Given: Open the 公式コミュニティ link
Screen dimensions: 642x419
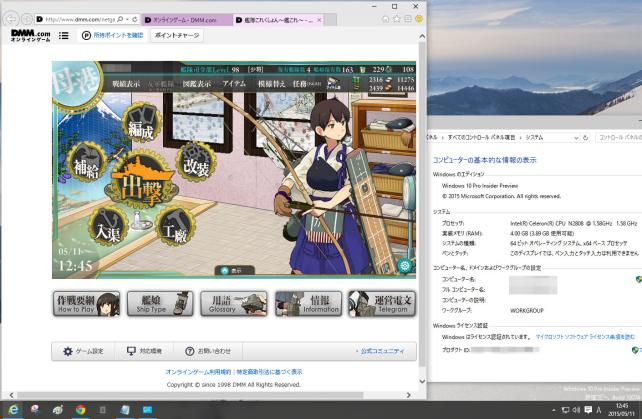Looking at the screenshot, I should (x=380, y=351).
